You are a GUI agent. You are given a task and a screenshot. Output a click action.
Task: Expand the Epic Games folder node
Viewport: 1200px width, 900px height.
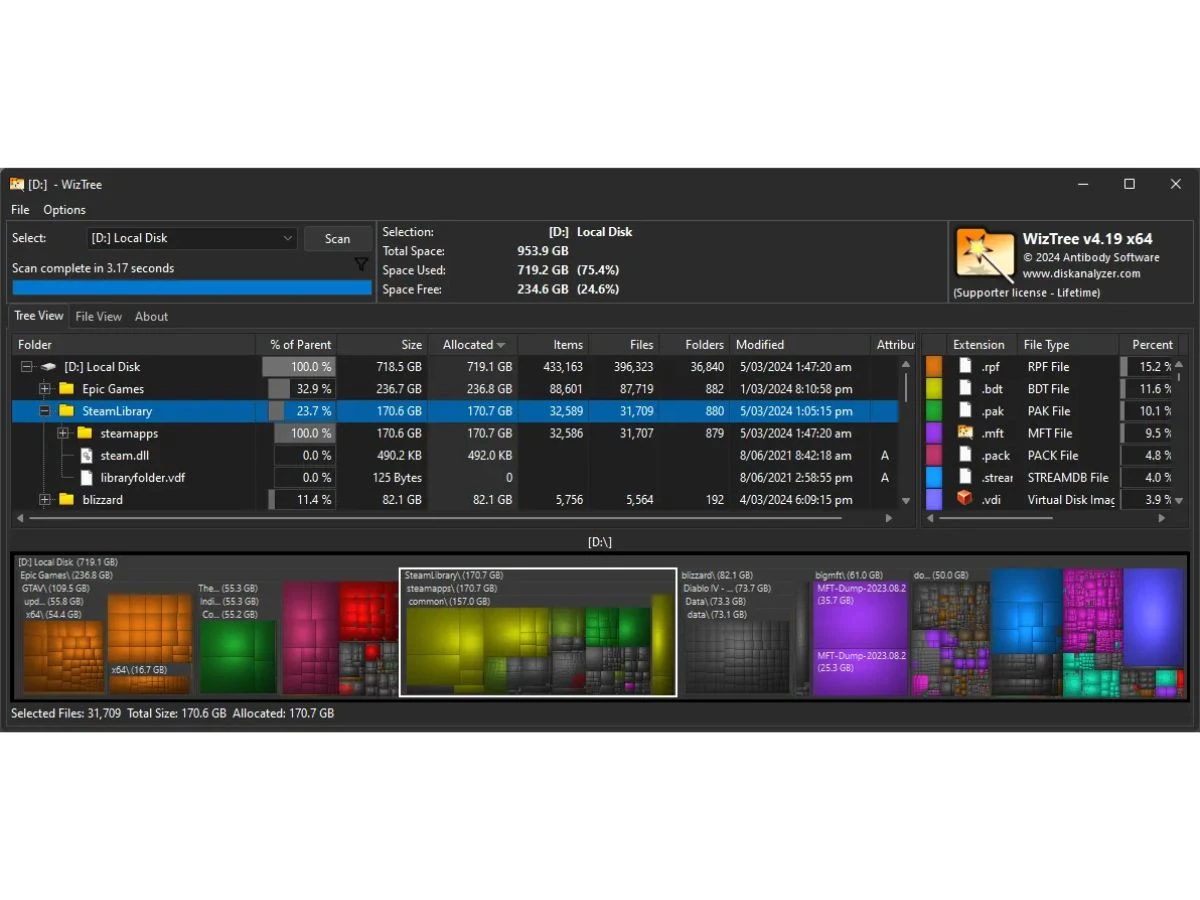(x=45, y=389)
